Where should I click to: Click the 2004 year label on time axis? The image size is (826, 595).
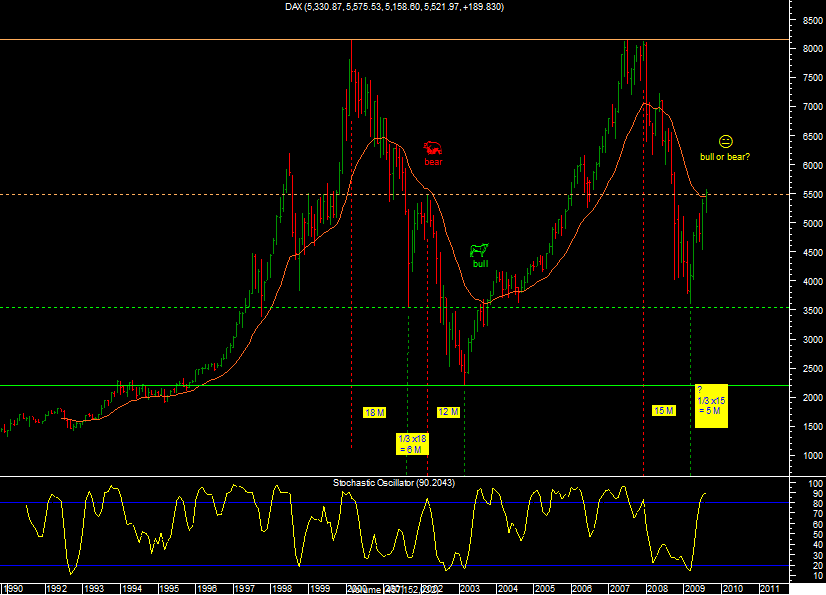coord(507,589)
